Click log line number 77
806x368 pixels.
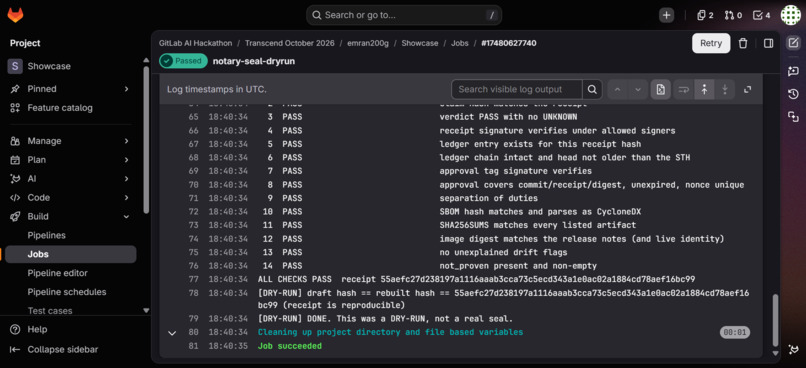click(x=193, y=280)
